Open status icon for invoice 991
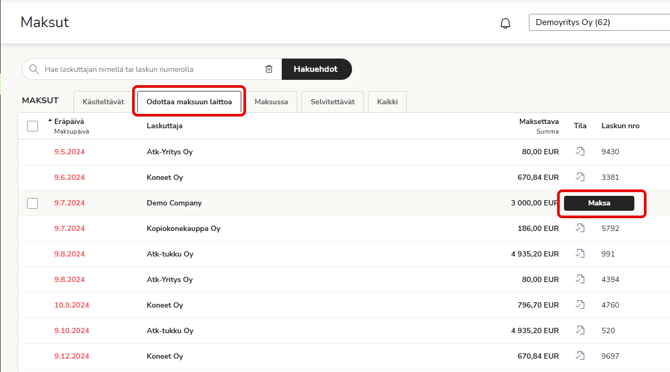Image resolution: width=670 pixels, height=372 pixels. (x=580, y=254)
